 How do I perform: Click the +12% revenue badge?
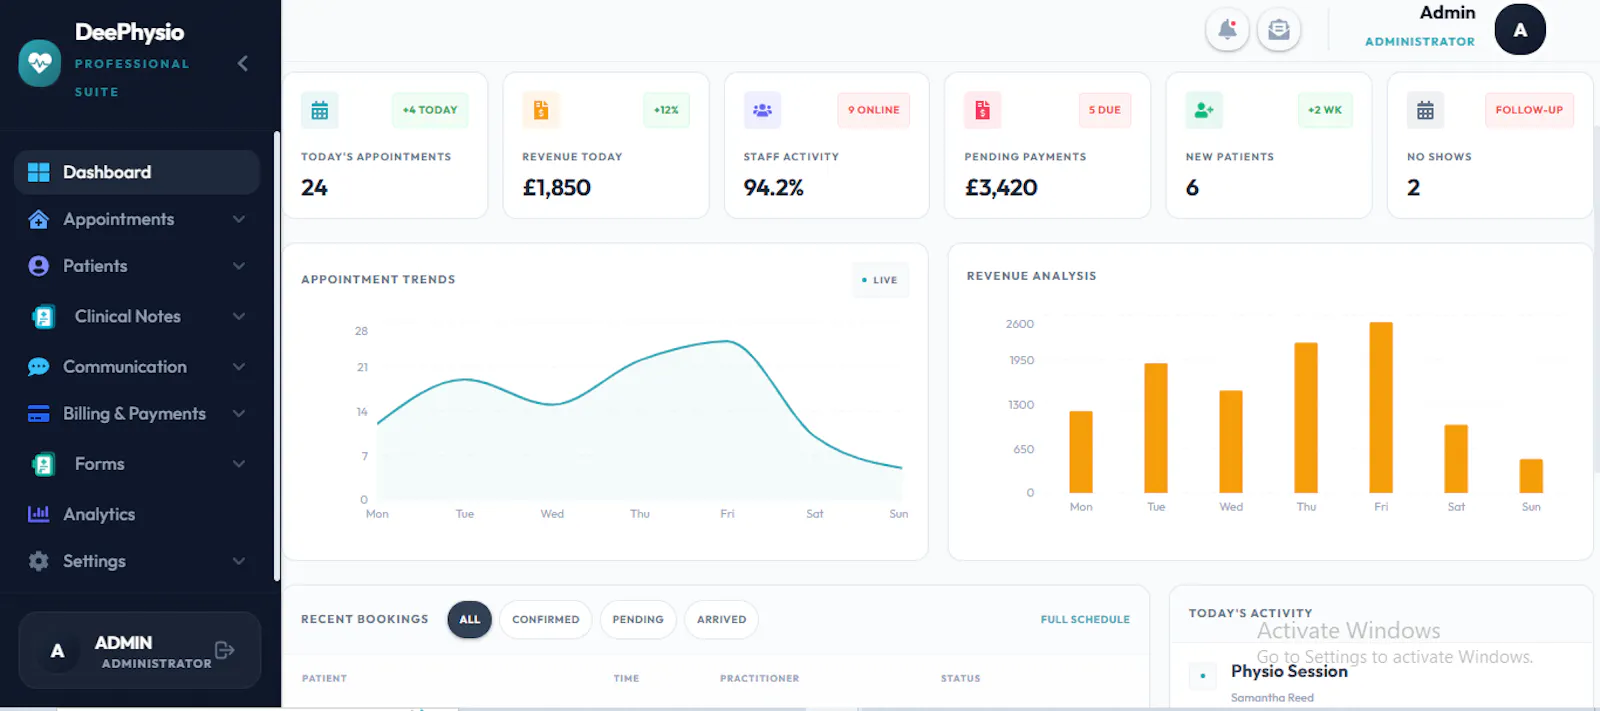pos(666,110)
